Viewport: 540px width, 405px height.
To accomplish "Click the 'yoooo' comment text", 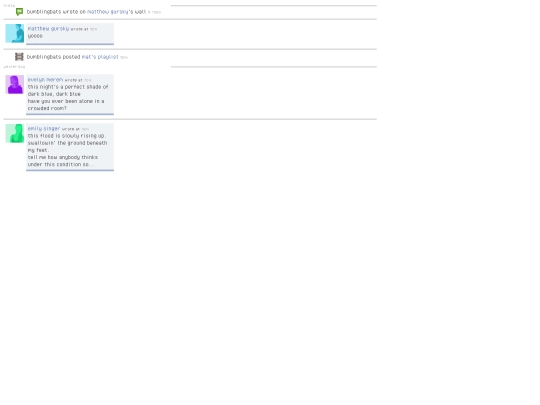I will [x=35, y=36].
